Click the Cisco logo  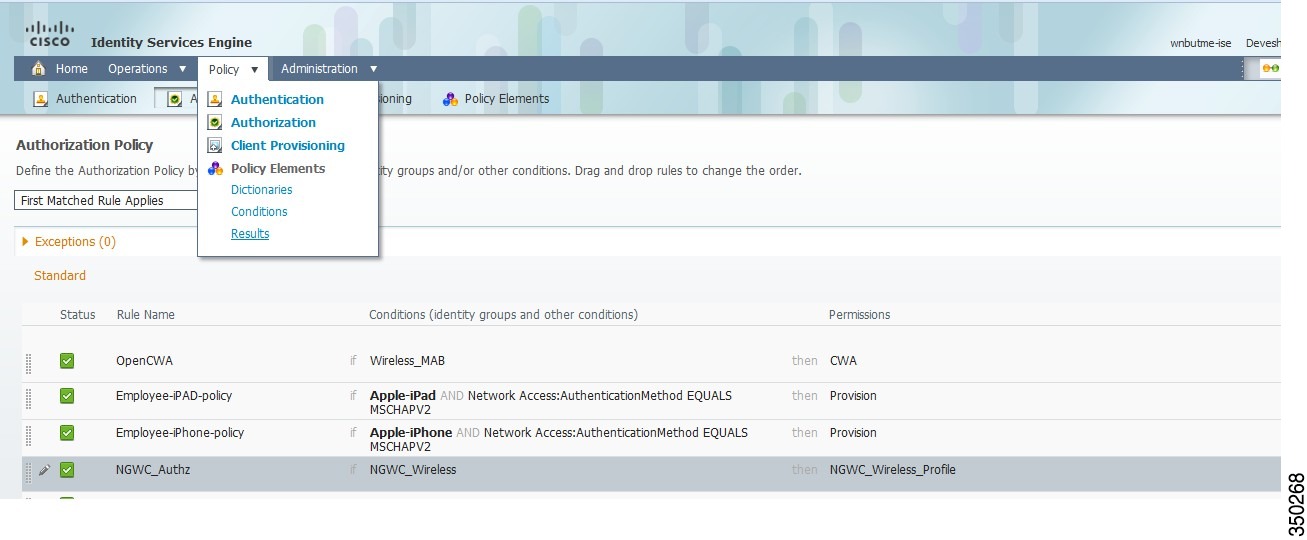50,33
